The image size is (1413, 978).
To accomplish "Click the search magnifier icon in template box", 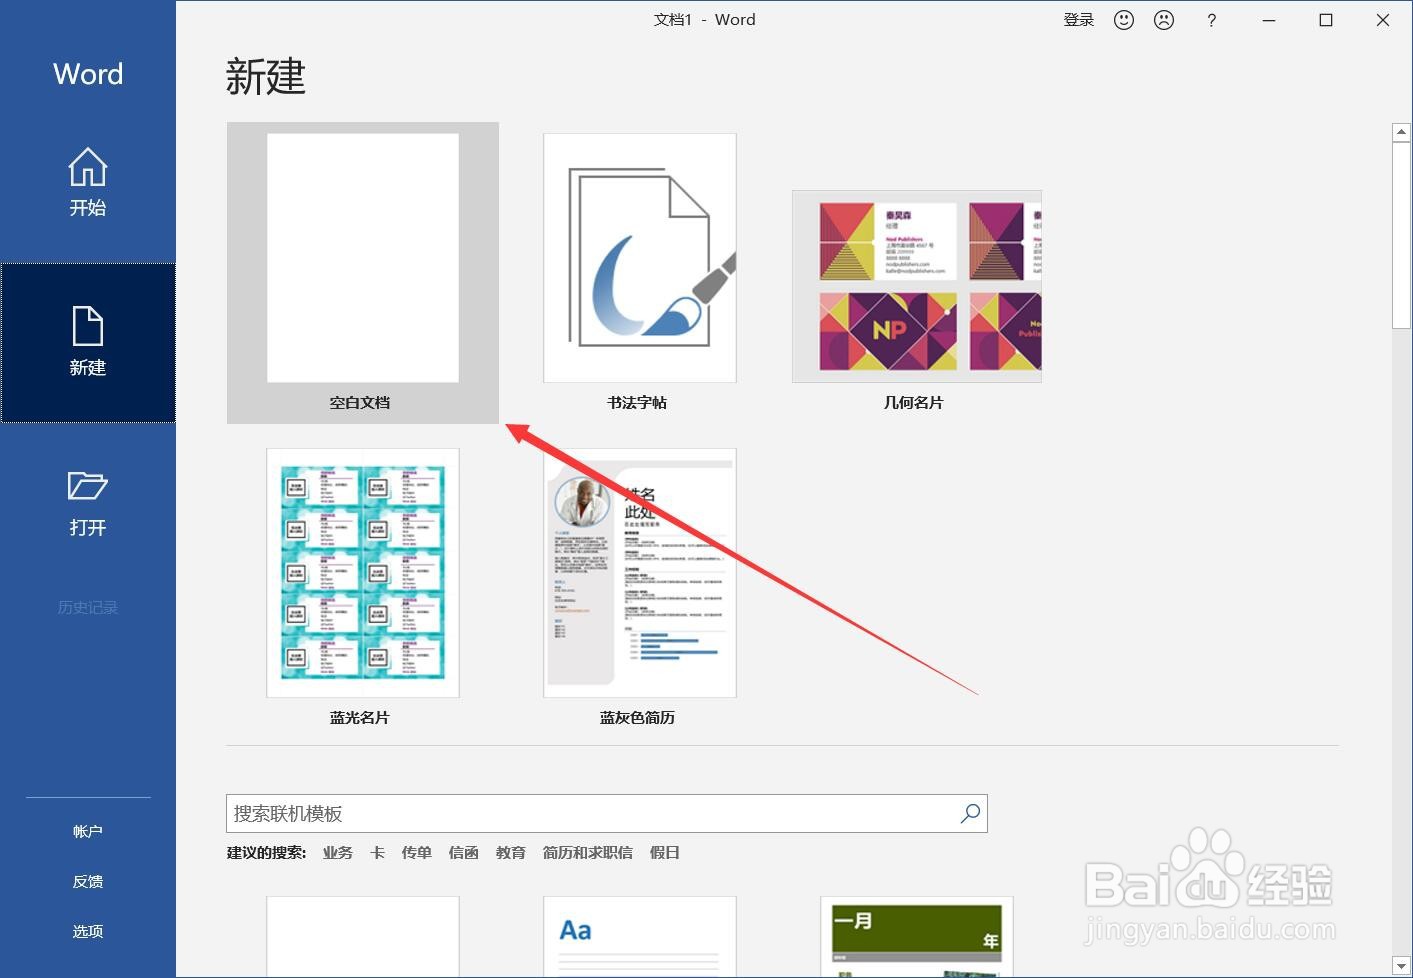I will click(x=970, y=813).
